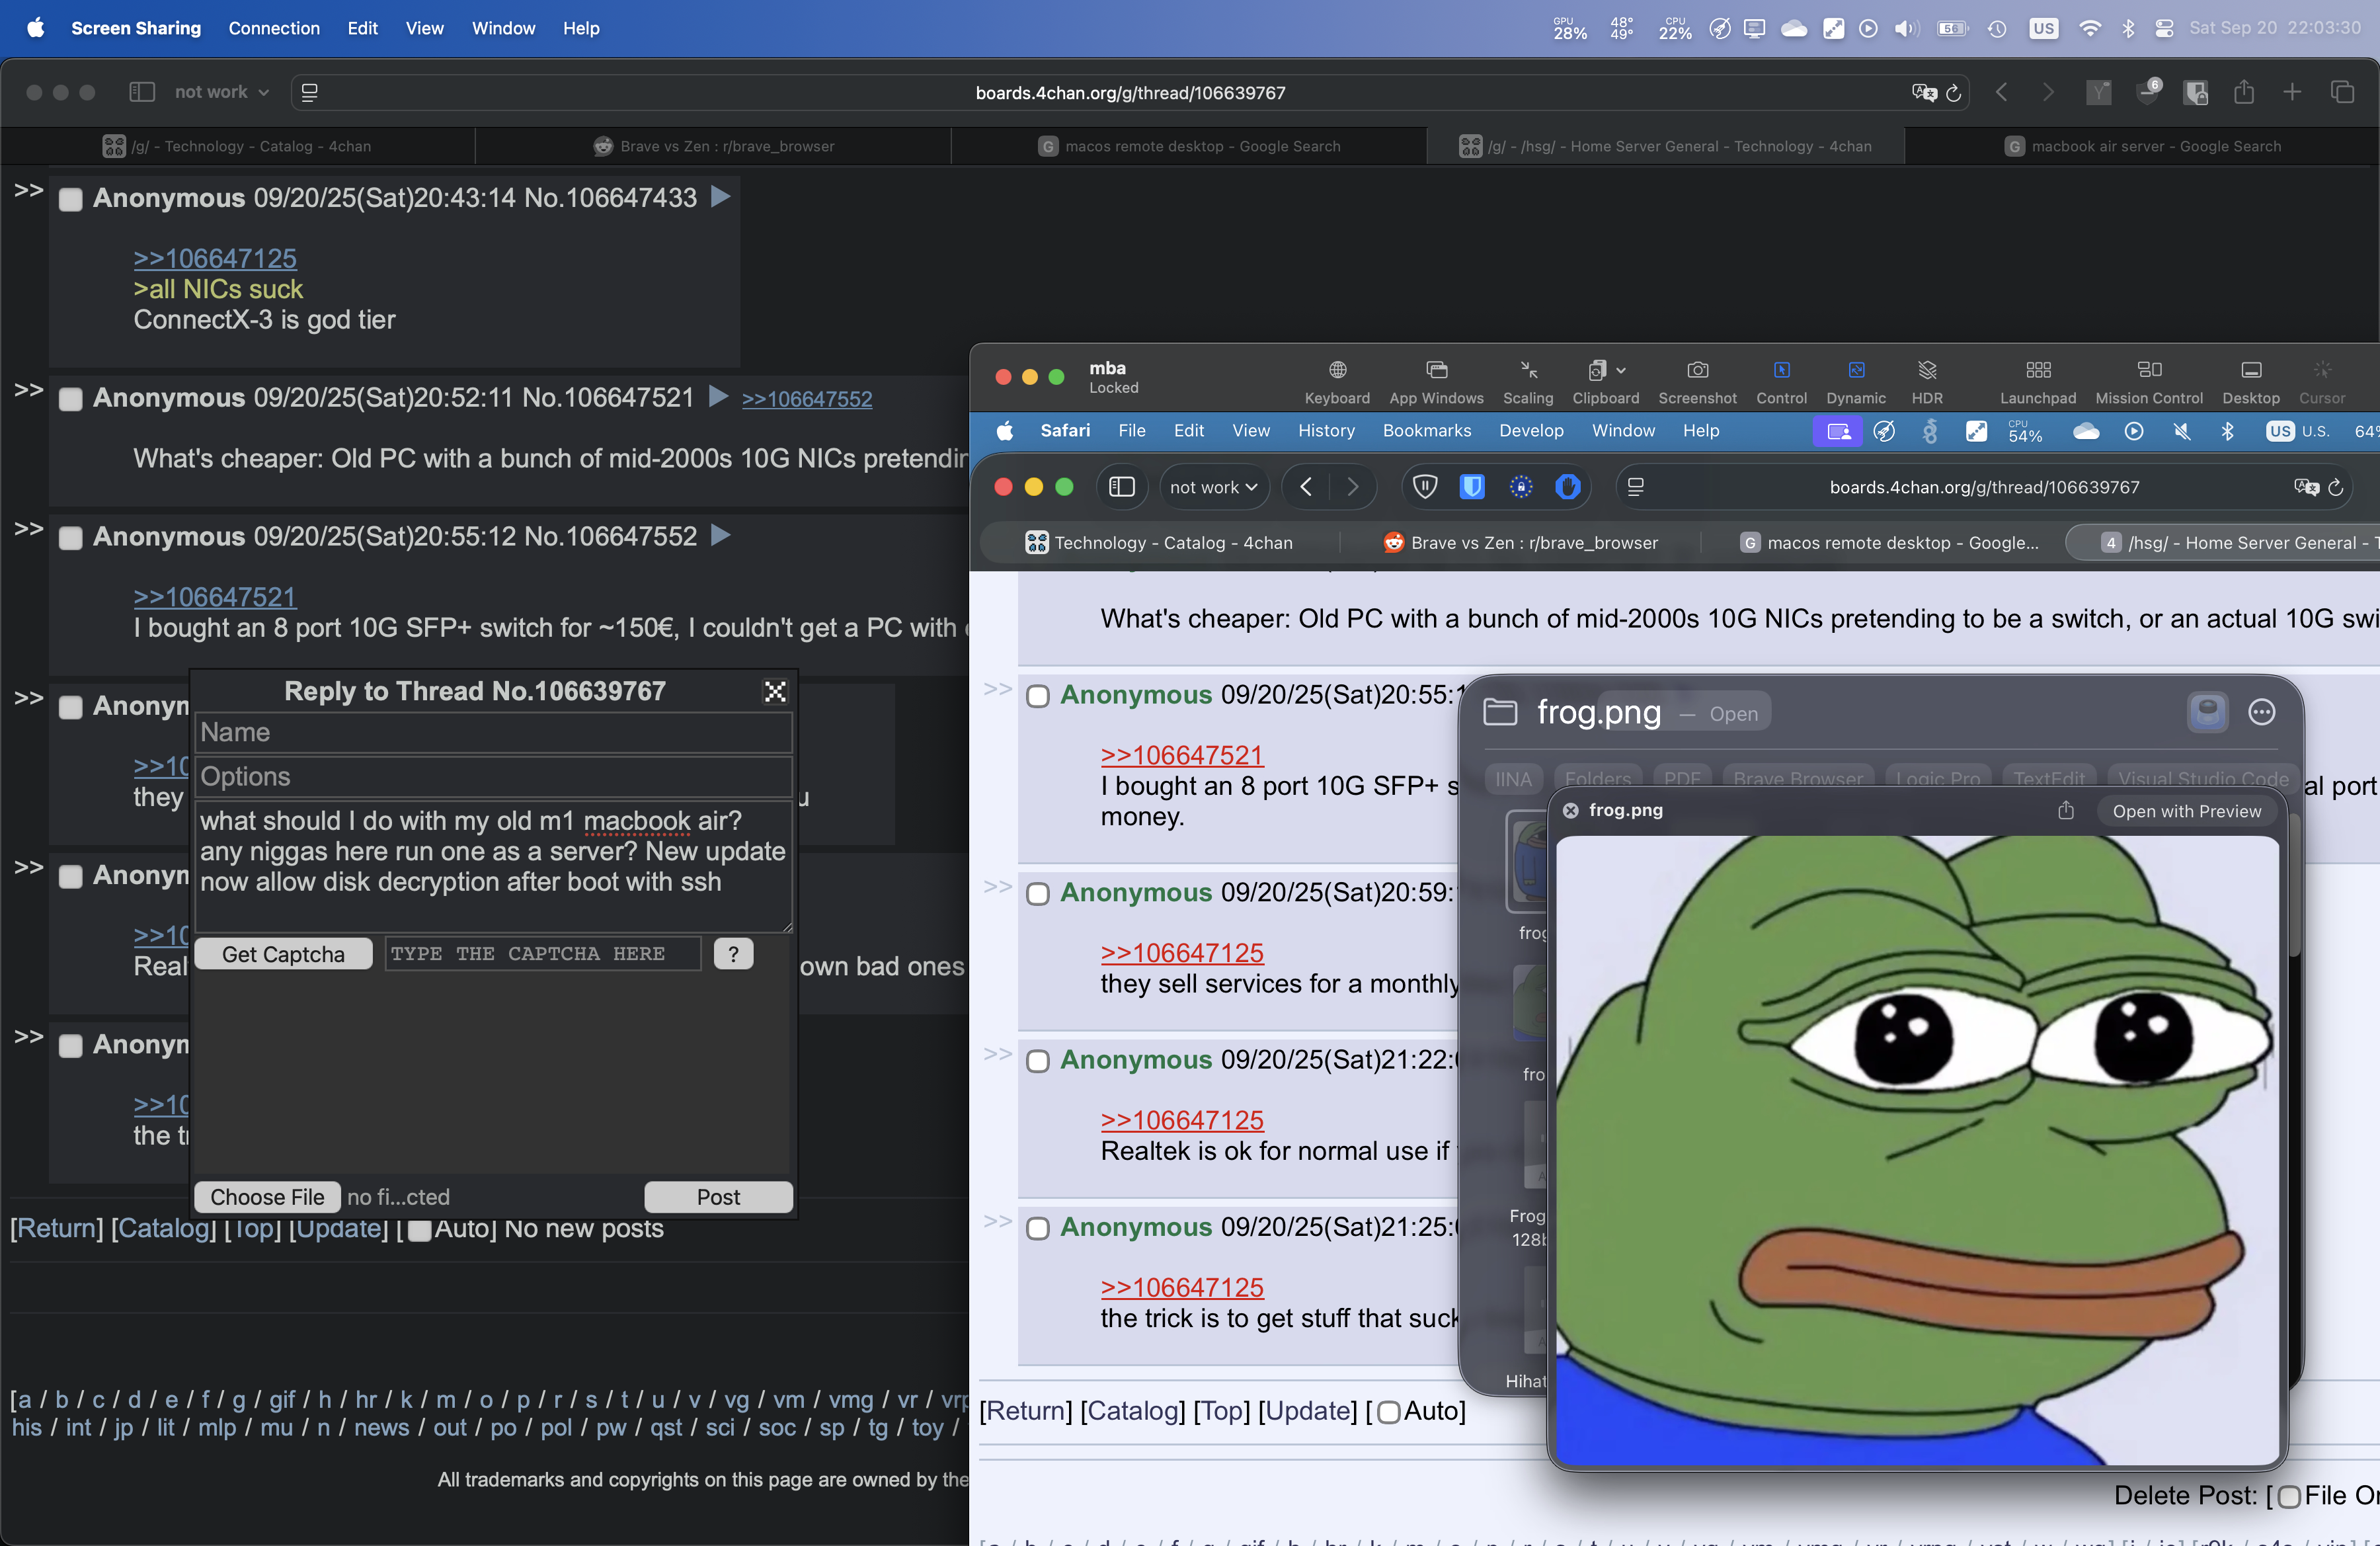Expand post menu arrow for No.106647521
Viewport: 2380px width, 1546px height.
(718, 397)
